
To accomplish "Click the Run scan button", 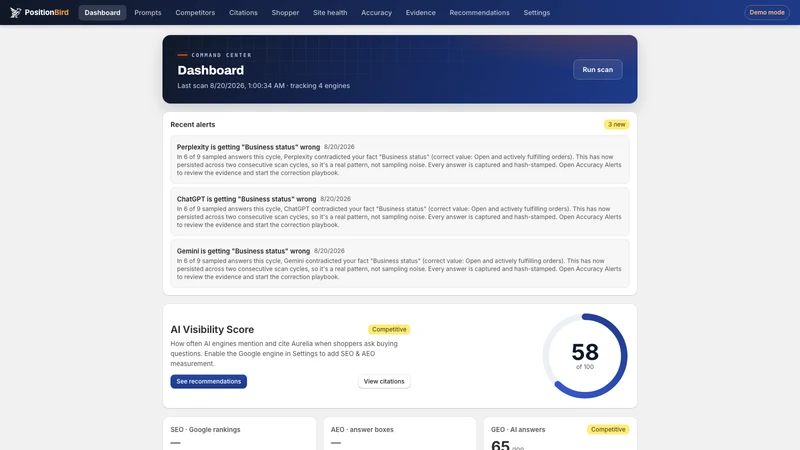I will pyautogui.click(x=597, y=69).
